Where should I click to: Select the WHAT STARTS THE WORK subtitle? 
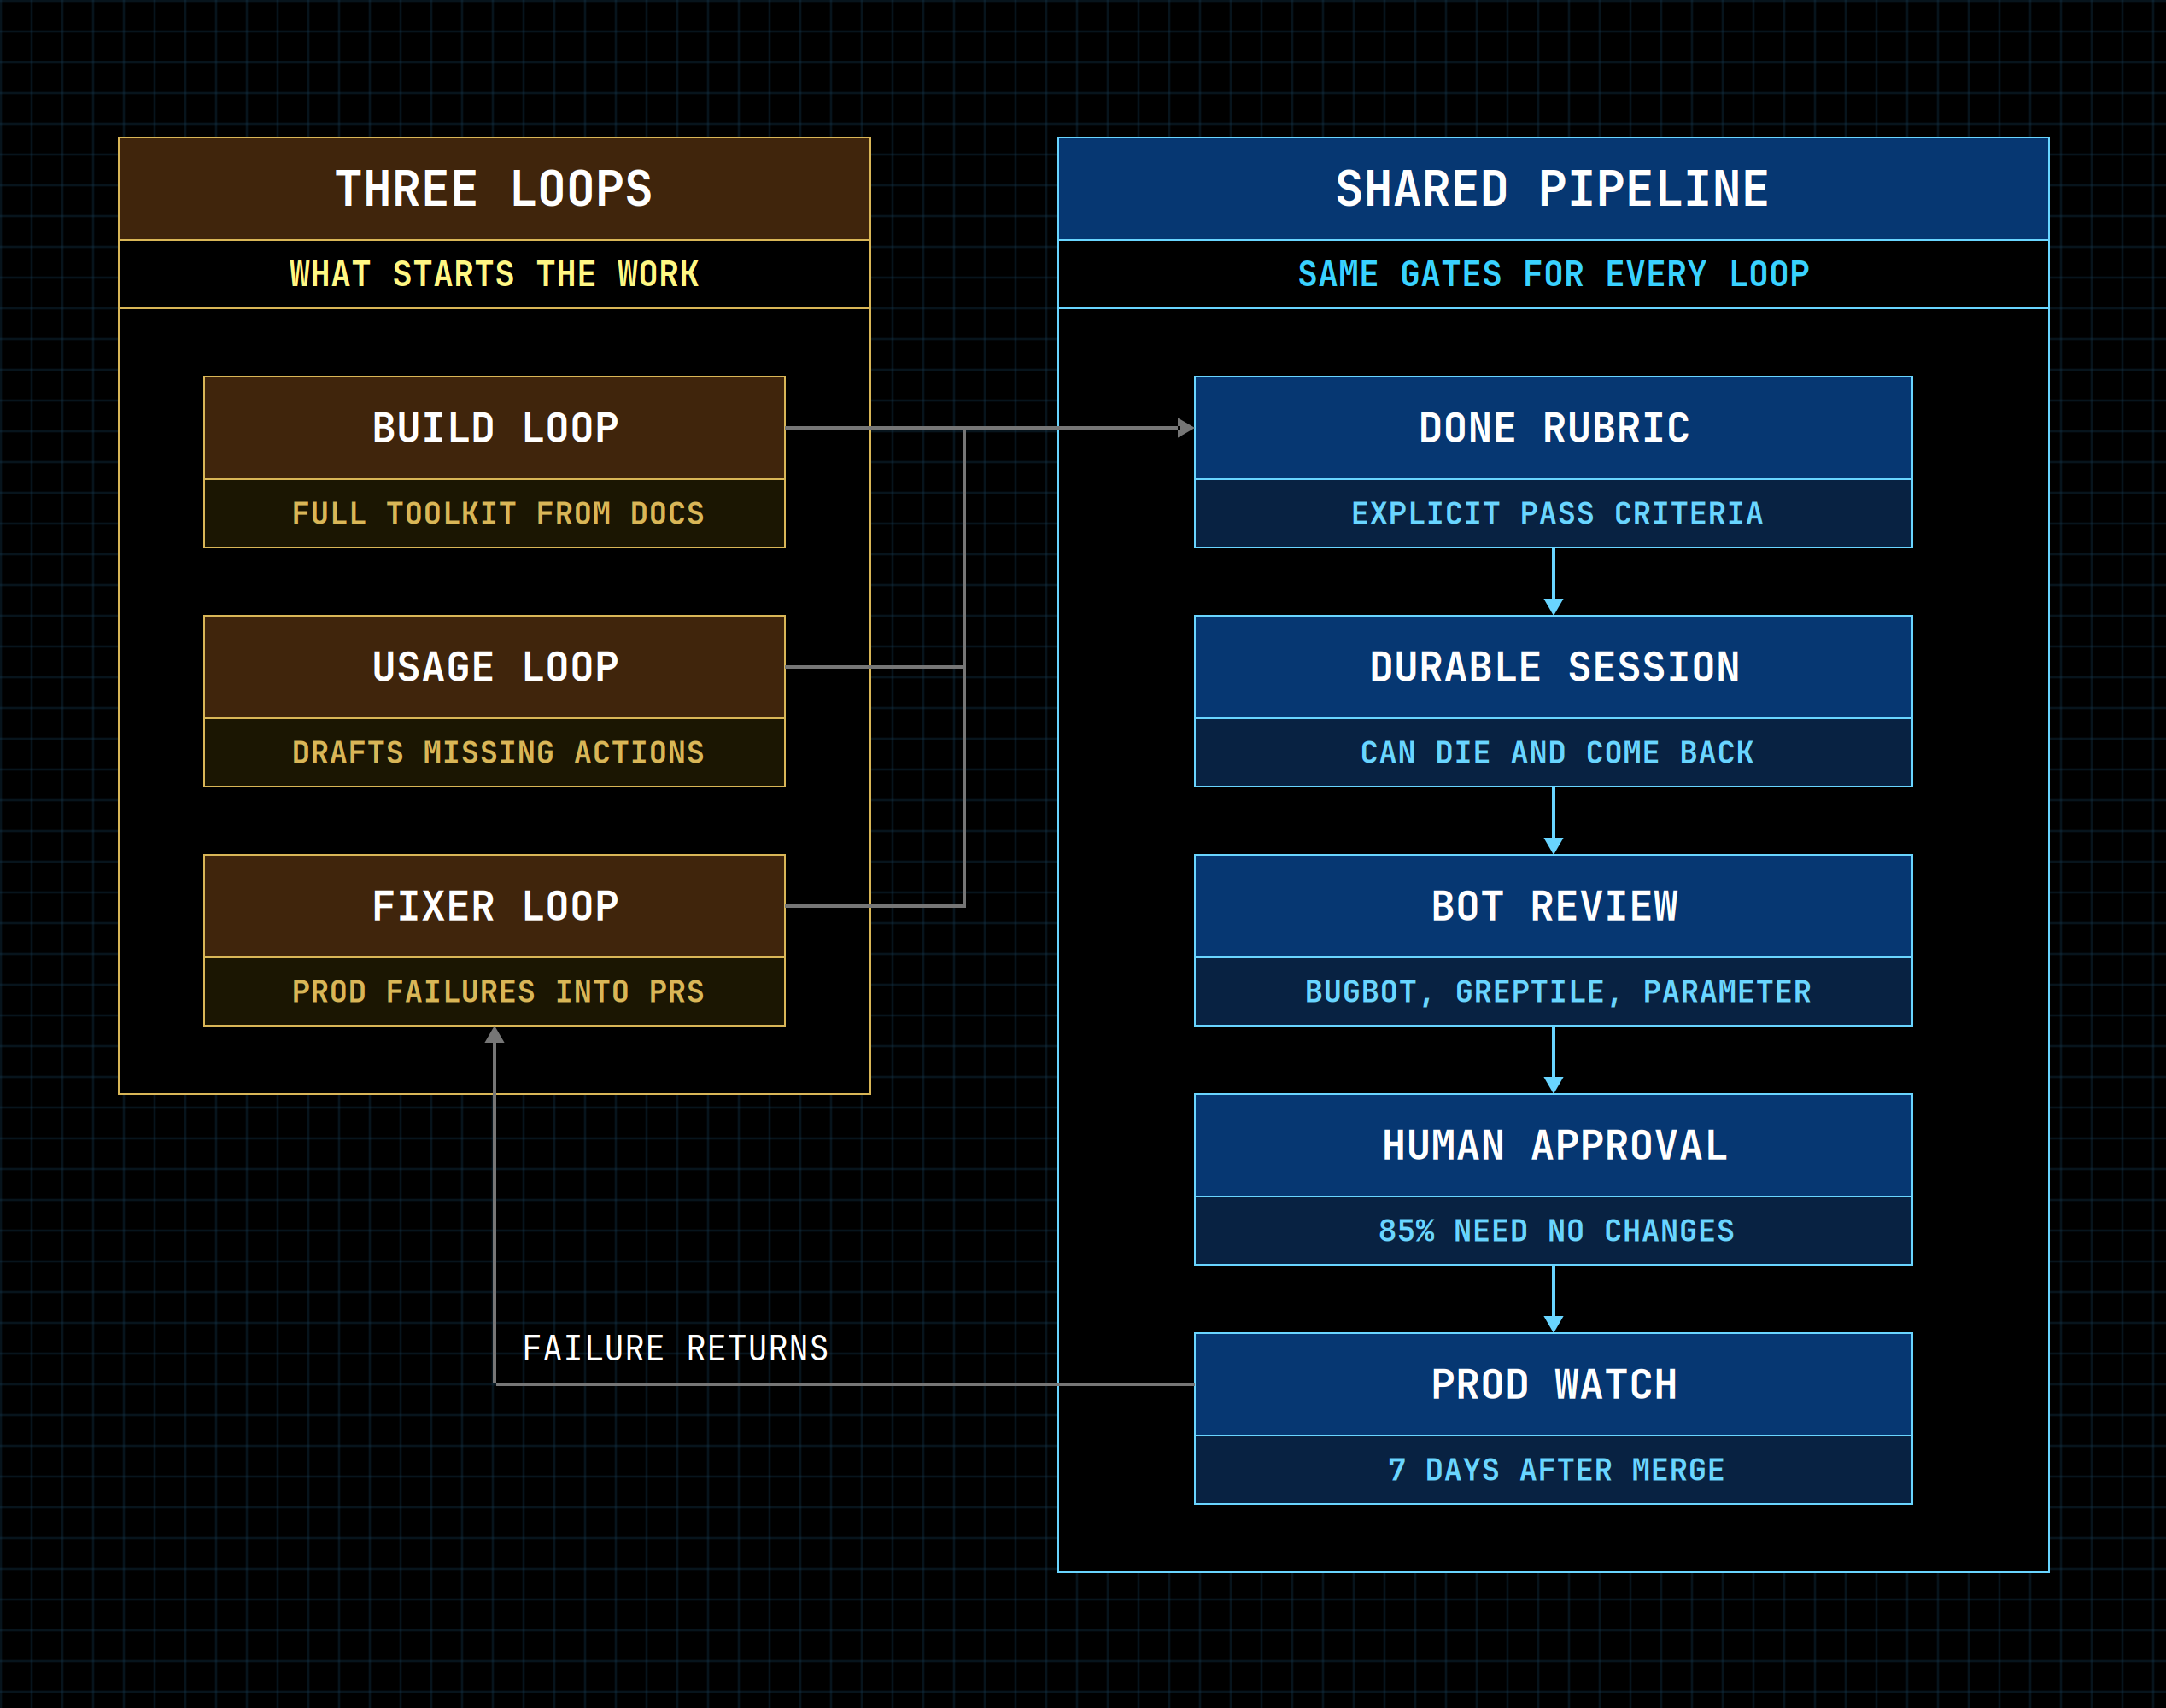pos(494,274)
